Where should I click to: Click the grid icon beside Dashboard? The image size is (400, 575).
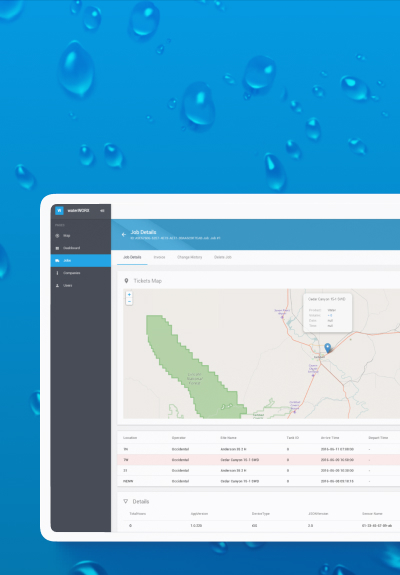pos(57,248)
